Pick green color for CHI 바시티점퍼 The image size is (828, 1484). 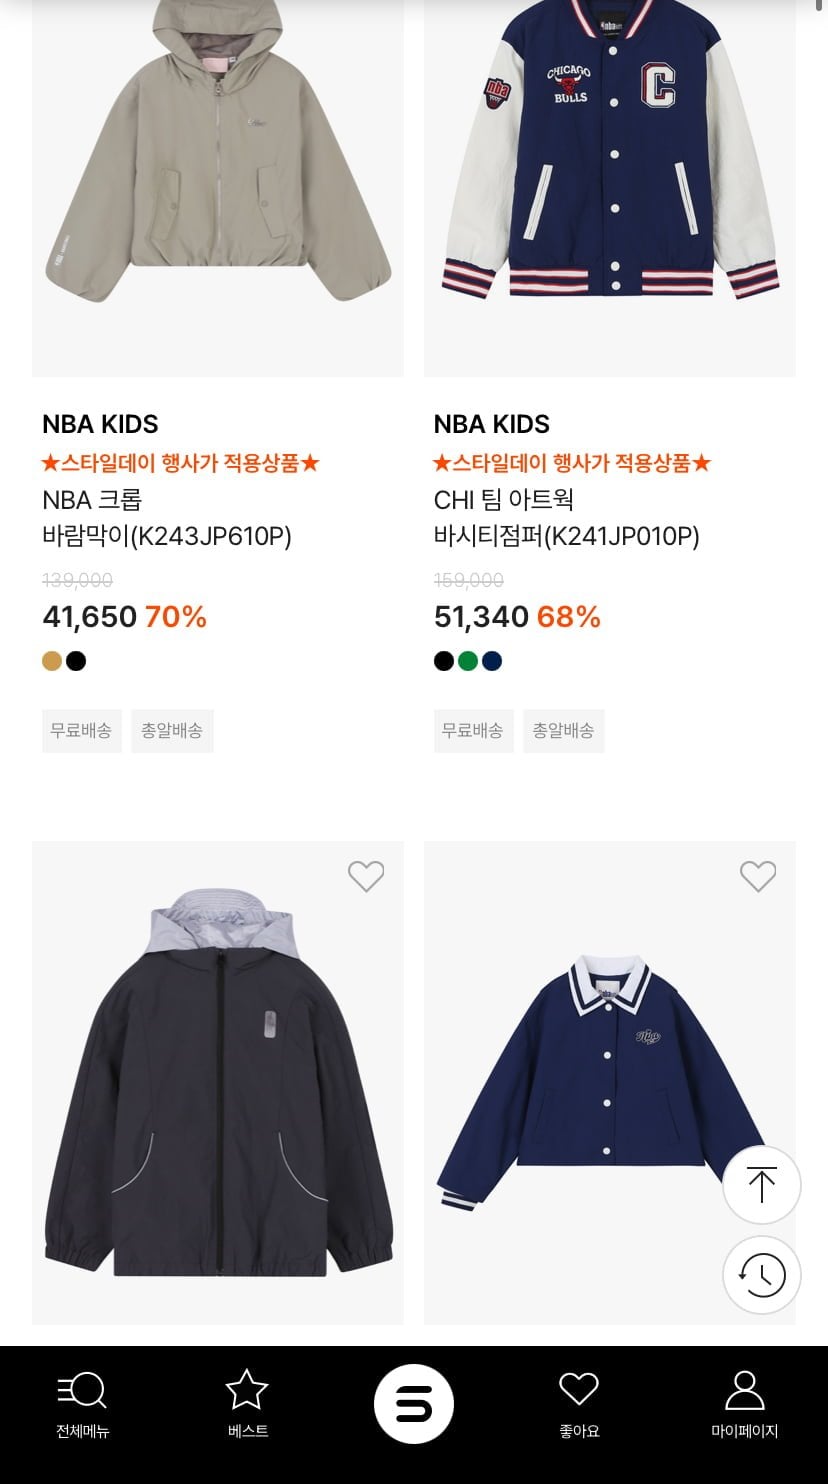coord(468,661)
